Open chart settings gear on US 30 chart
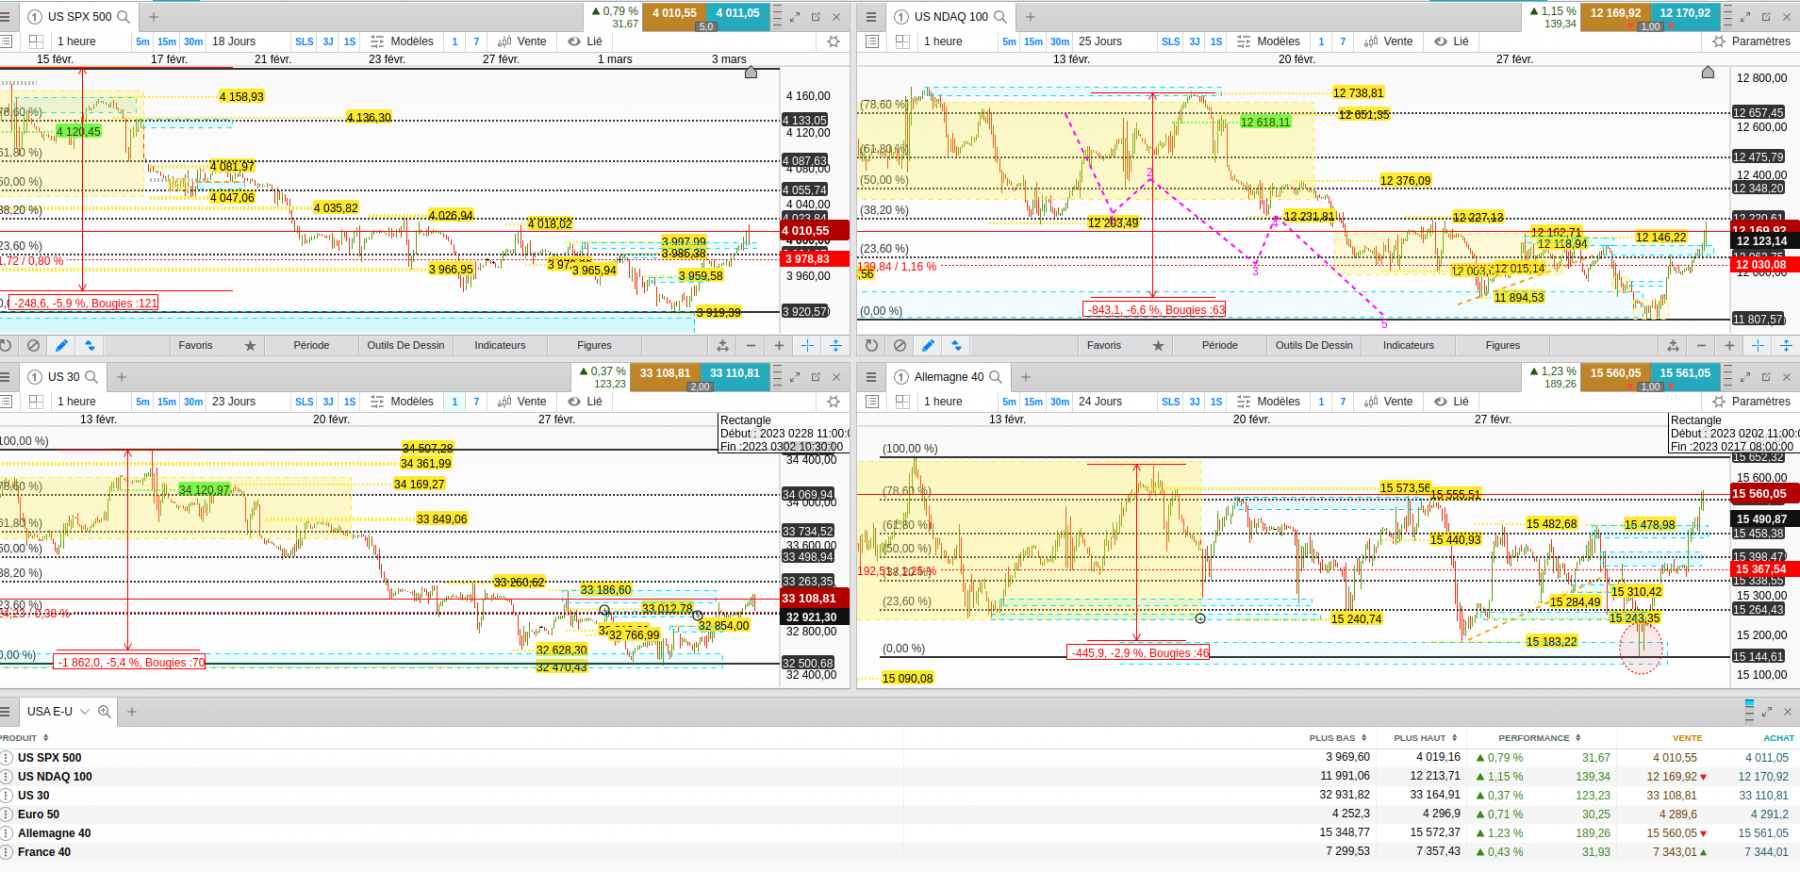 tap(833, 401)
